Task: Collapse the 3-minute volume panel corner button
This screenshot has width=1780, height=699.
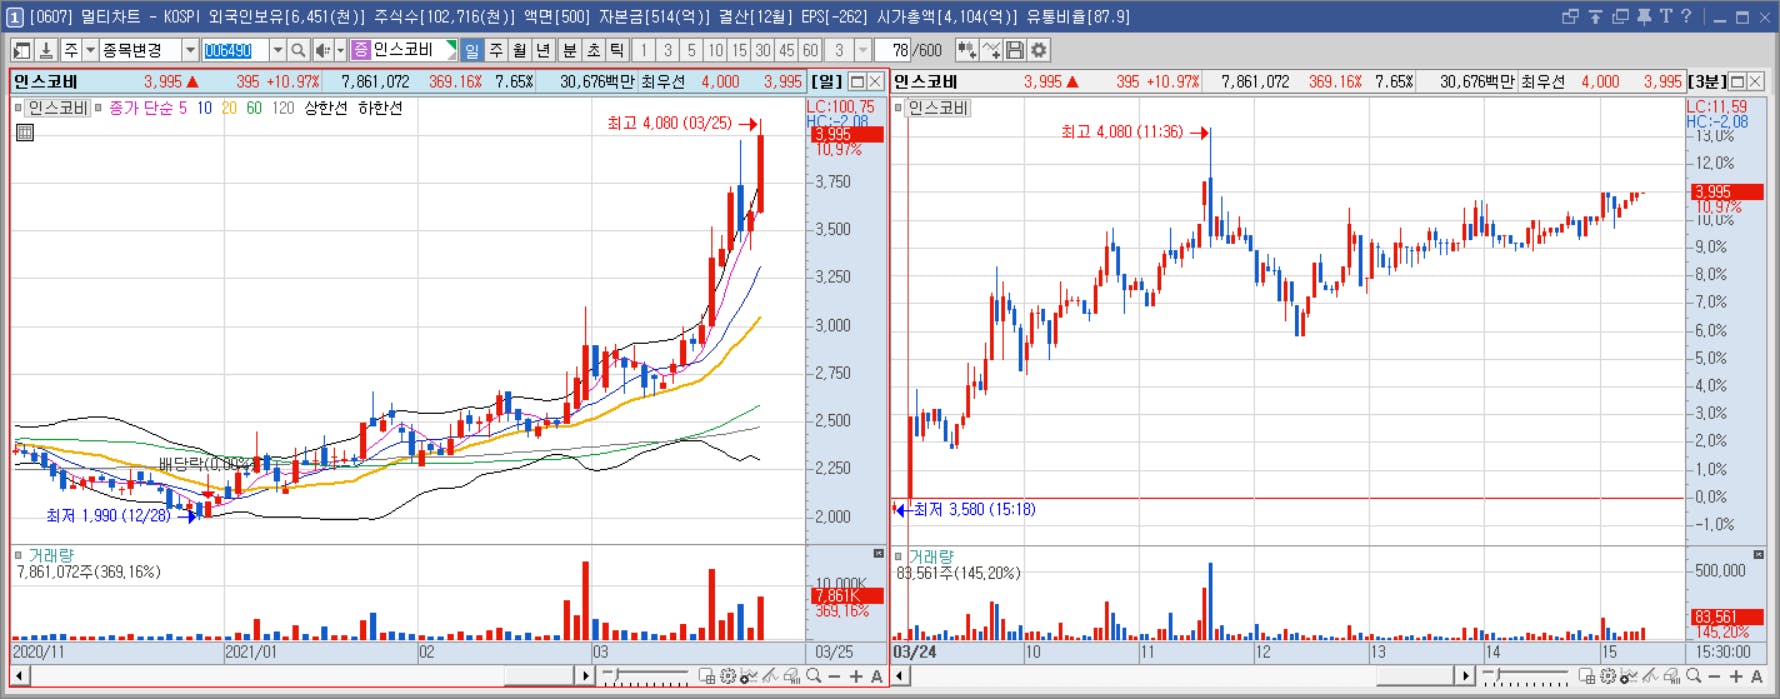Action: (1759, 554)
